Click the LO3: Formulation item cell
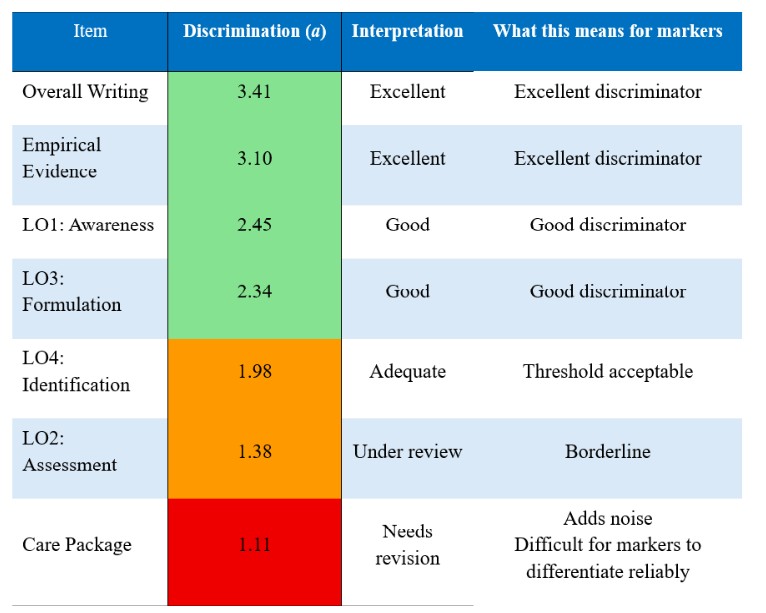The image size is (766, 613). point(90,299)
